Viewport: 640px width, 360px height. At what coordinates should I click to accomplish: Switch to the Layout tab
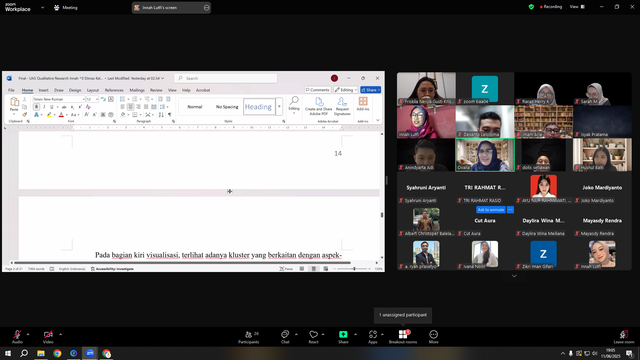(93, 90)
